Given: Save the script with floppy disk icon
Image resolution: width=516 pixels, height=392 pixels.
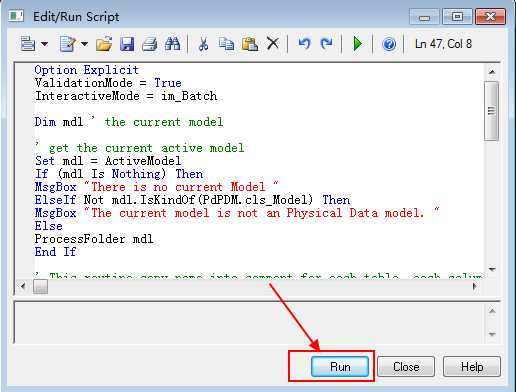Looking at the screenshot, I should tap(127, 44).
